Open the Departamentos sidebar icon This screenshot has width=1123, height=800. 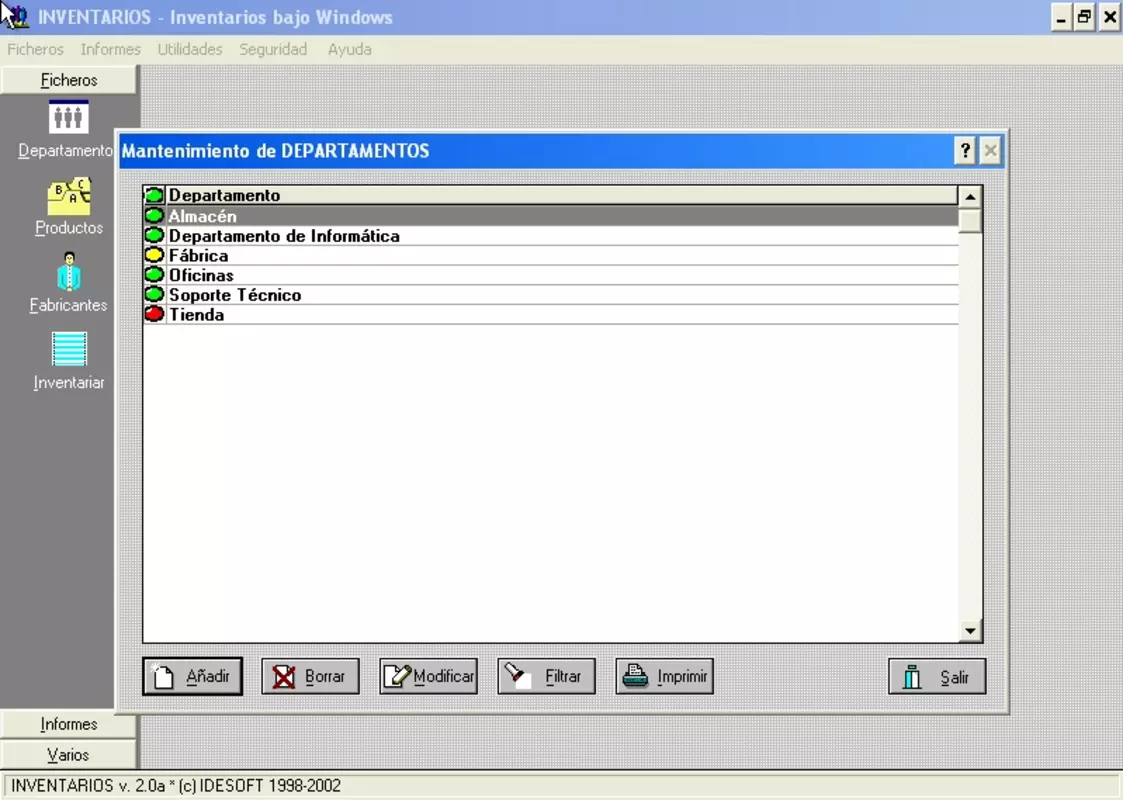(68, 117)
